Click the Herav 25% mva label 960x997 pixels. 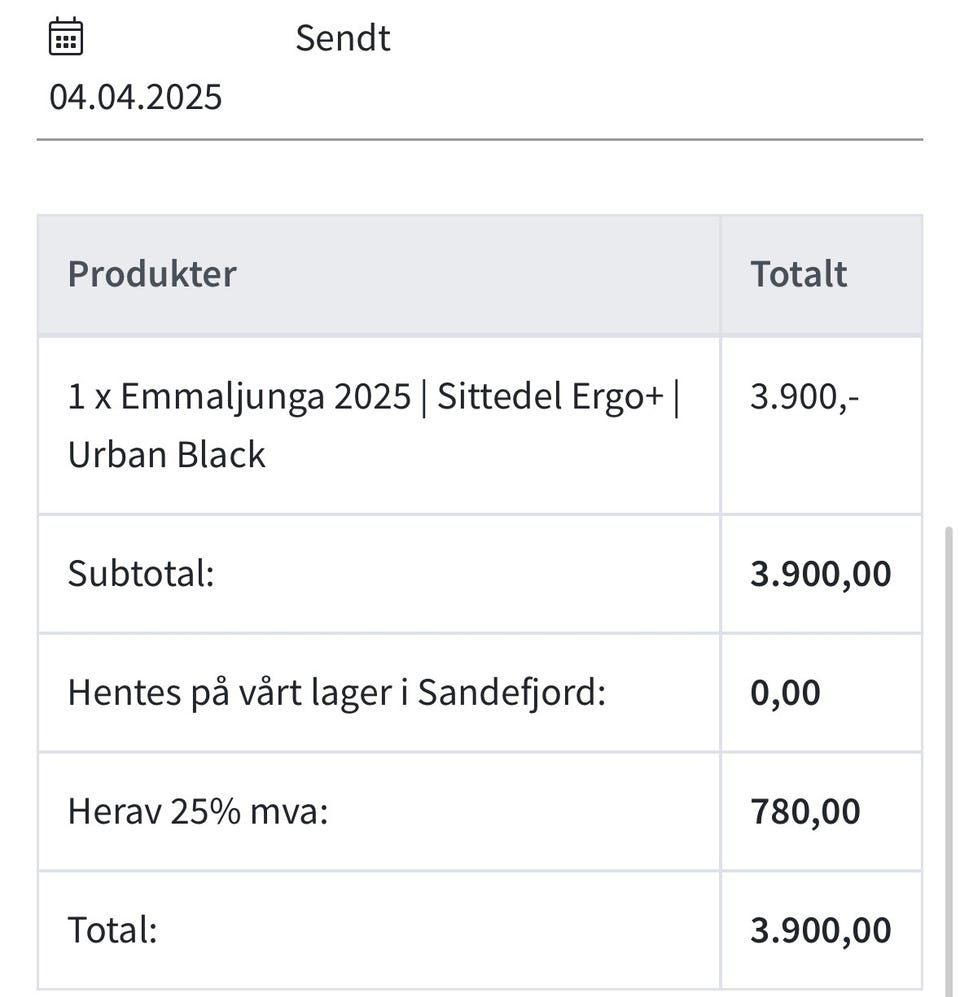(197, 811)
